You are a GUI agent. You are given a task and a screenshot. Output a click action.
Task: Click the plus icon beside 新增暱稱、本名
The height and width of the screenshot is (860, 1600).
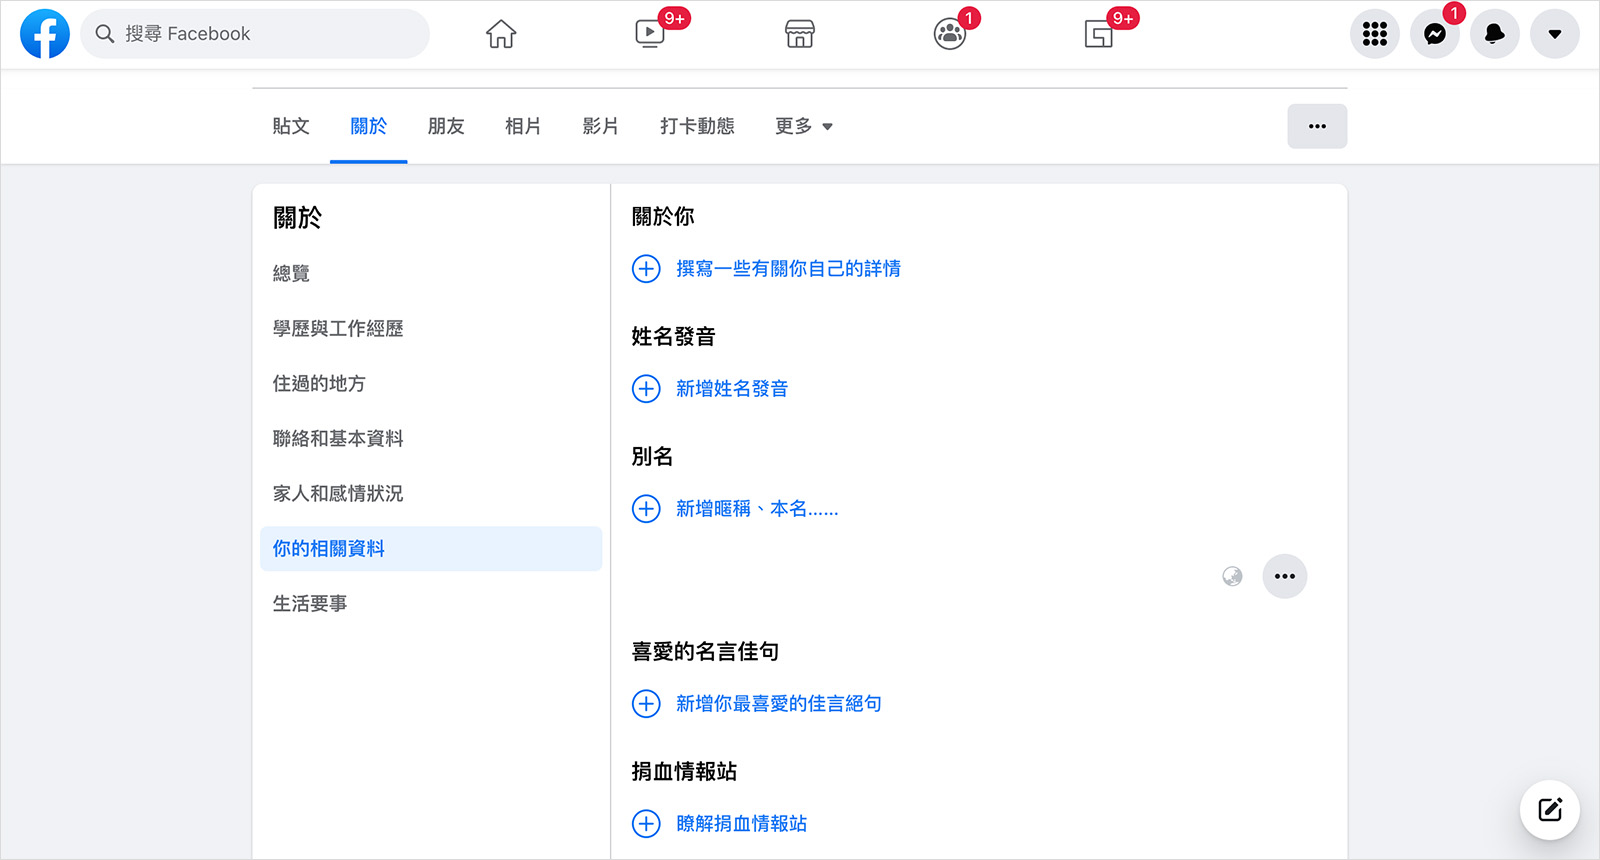coord(646,508)
